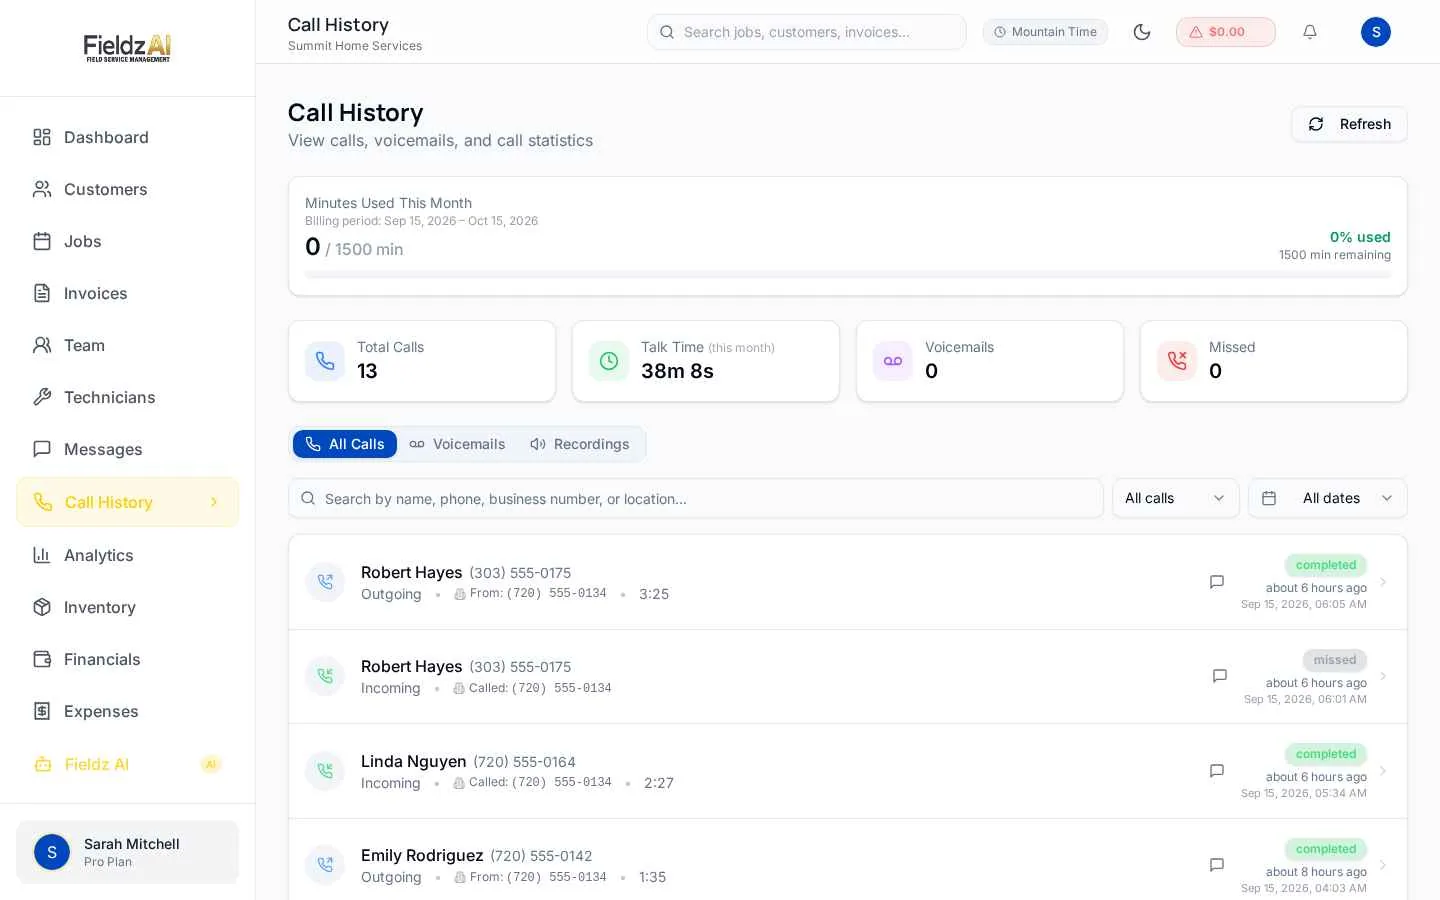Screen dimensions: 1440x900
Task: Click the Missed calls card icon
Action: point(1177,361)
